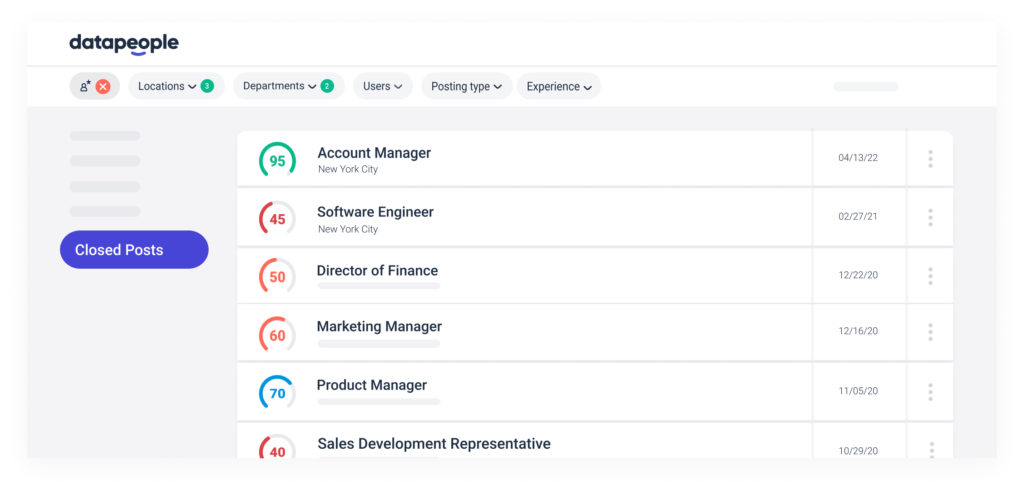Click the green 2 badge on Departments
The image size is (1024, 491).
pyautogui.click(x=327, y=86)
